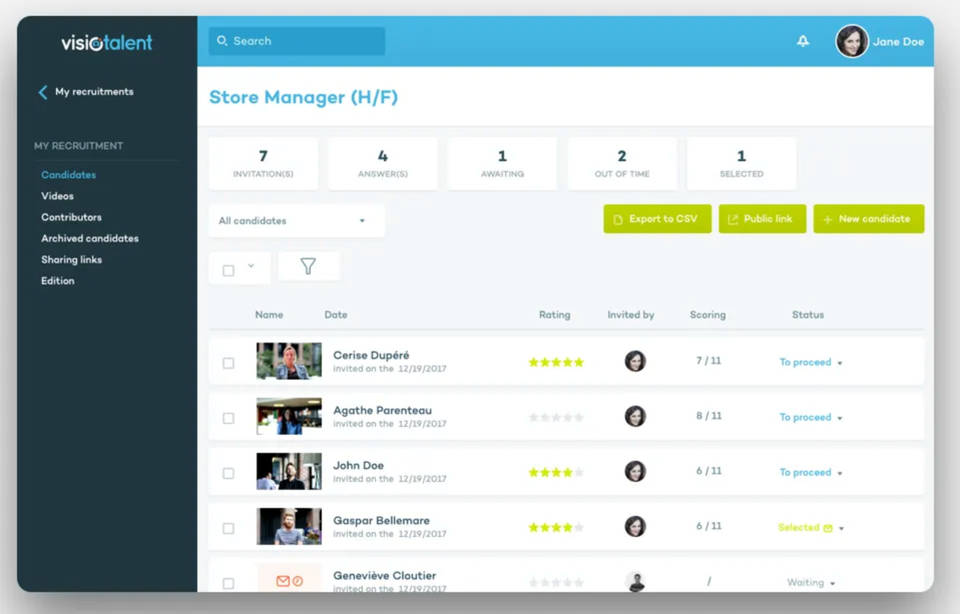The height and width of the screenshot is (614, 960).
Task: Tick the select-all candidates checkbox
Action: click(x=228, y=271)
